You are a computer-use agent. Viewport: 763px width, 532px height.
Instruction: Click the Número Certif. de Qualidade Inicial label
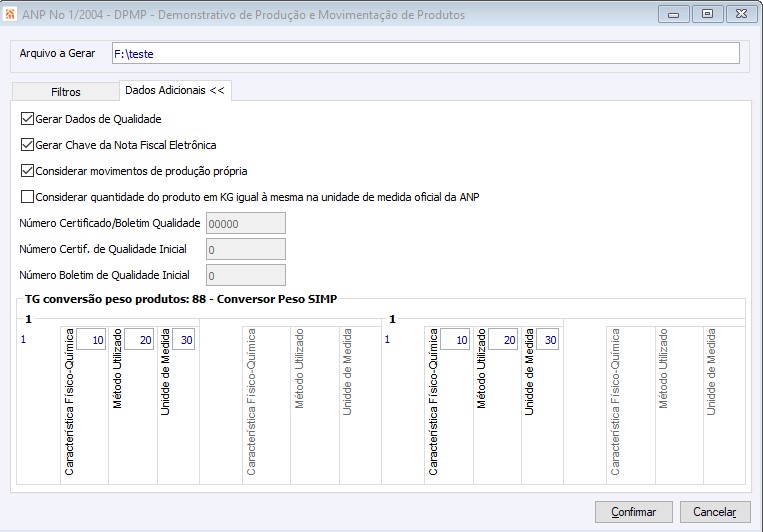103,249
